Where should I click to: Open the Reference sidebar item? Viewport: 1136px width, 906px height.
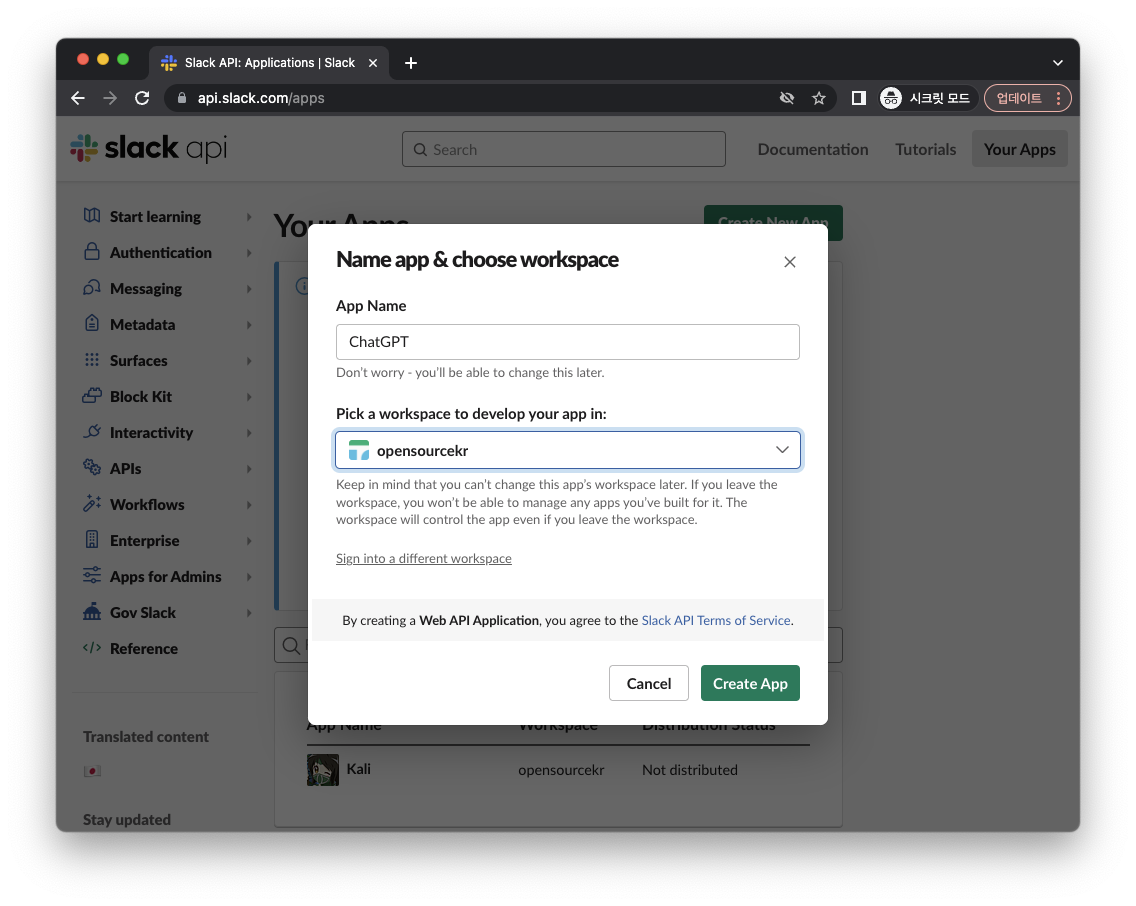click(x=143, y=649)
